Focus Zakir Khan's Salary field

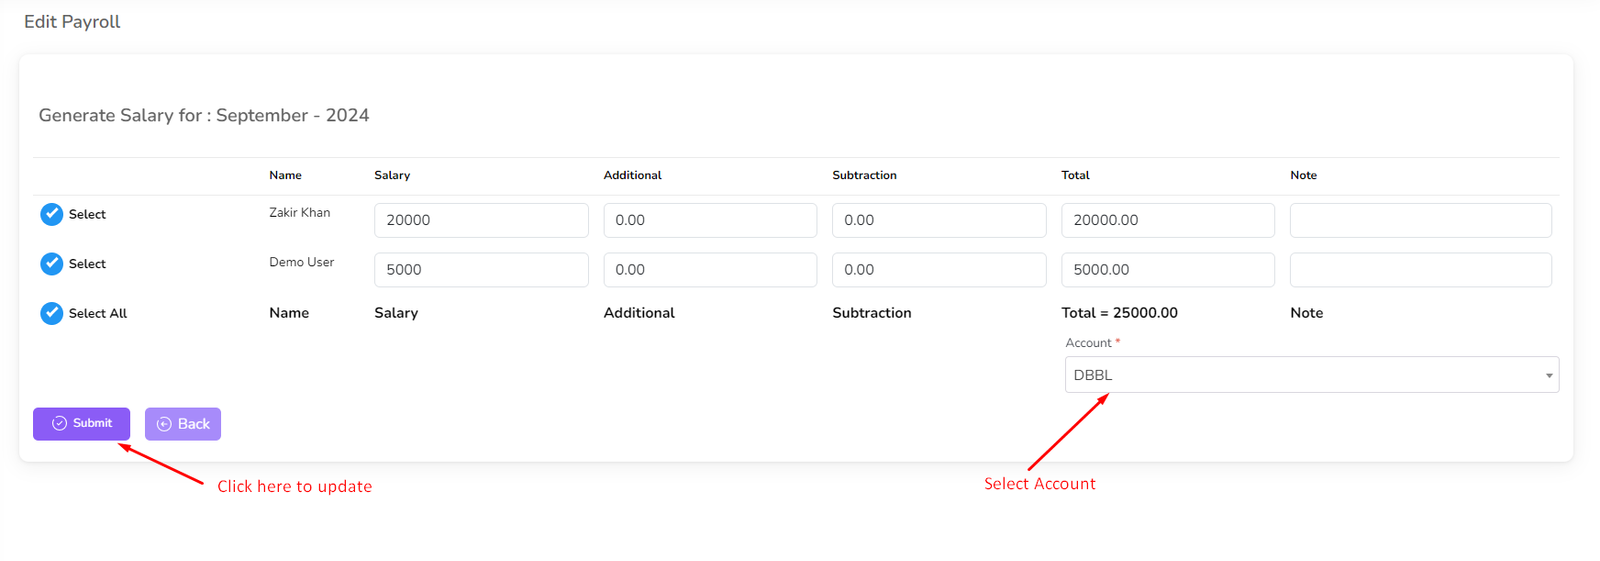(x=481, y=220)
